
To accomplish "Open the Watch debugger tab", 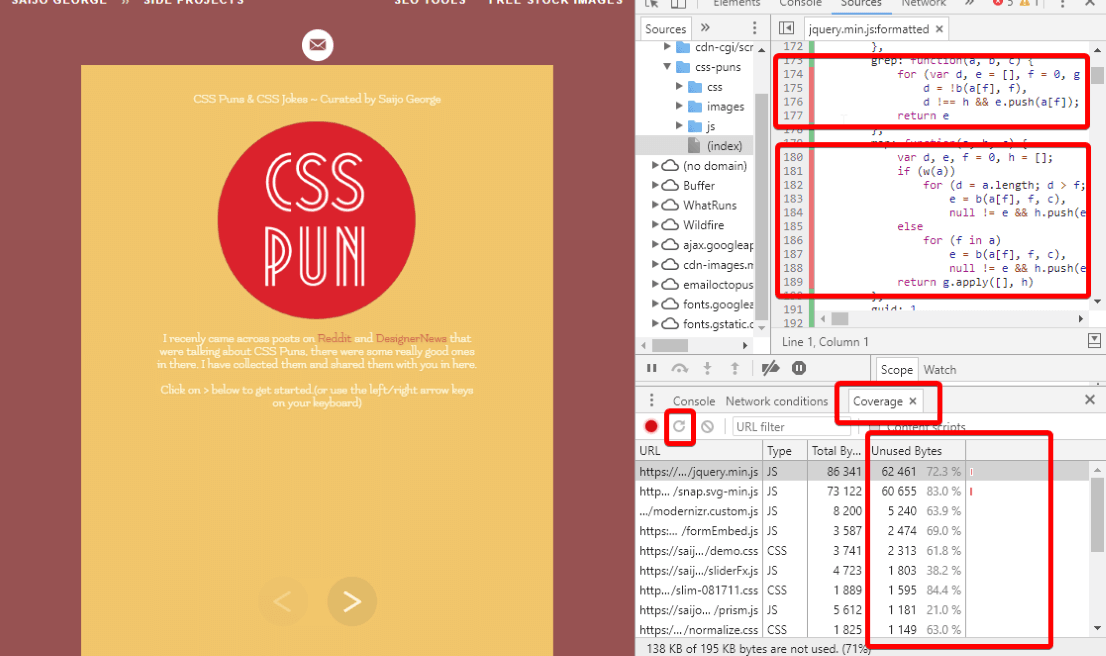I will (940, 370).
